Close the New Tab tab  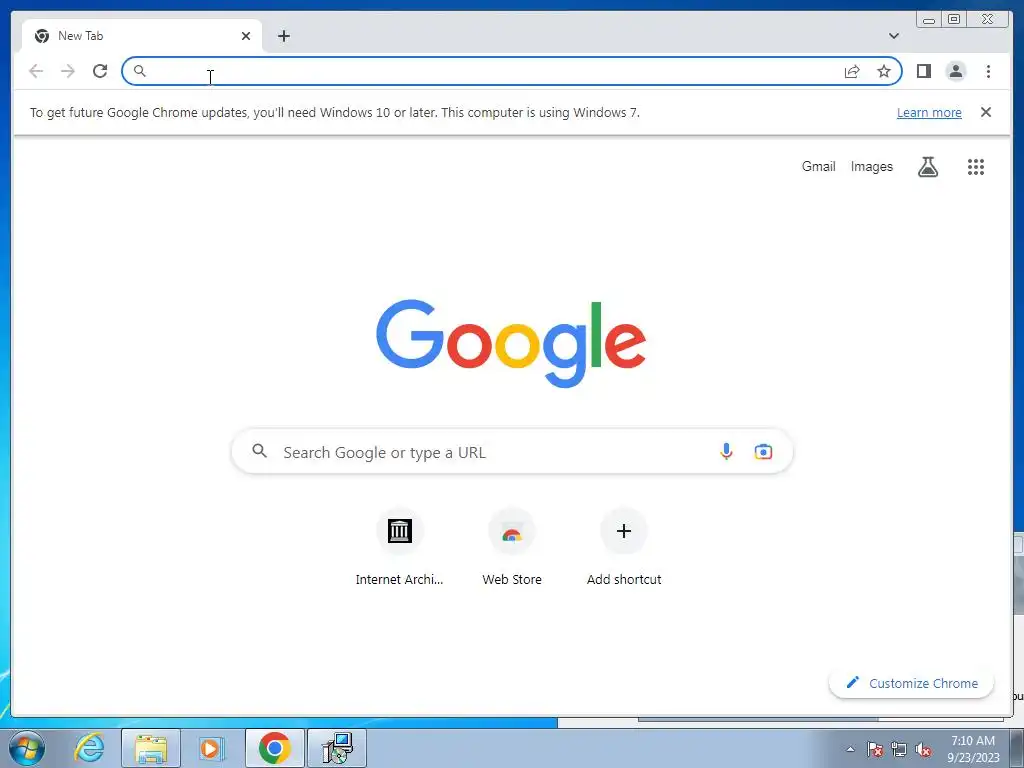click(x=246, y=36)
